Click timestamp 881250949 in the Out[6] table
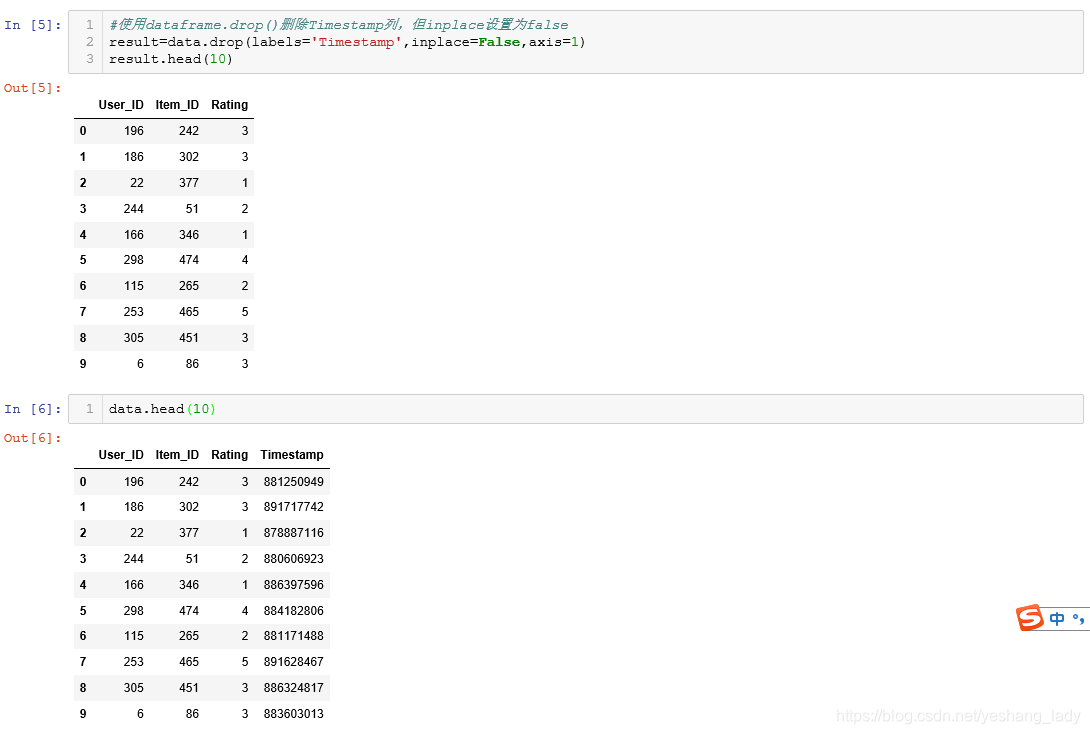 click(x=293, y=481)
